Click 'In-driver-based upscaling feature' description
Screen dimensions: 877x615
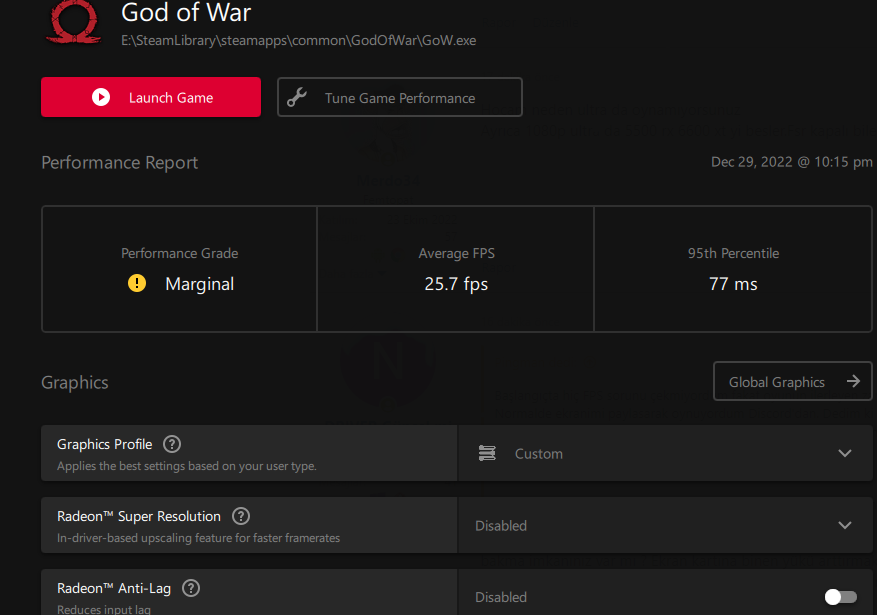click(199, 538)
